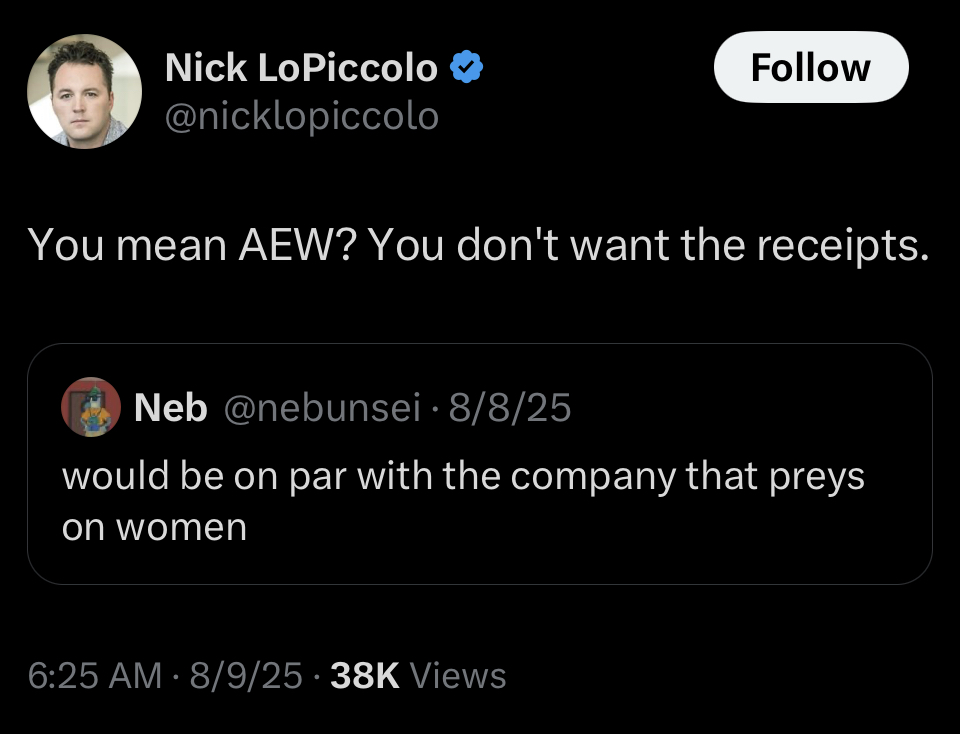The height and width of the screenshot is (734, 960).
Task: Tap the @nebunsei handle
Action: pos(324,407)
